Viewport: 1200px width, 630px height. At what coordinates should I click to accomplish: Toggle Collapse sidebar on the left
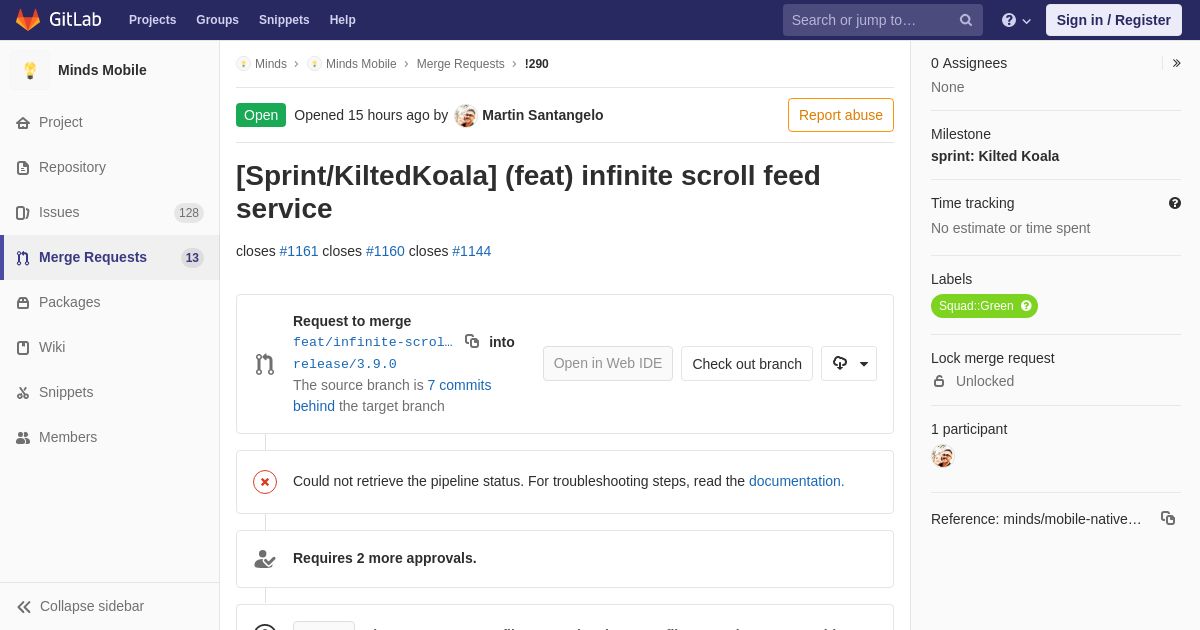pos(80,606)
